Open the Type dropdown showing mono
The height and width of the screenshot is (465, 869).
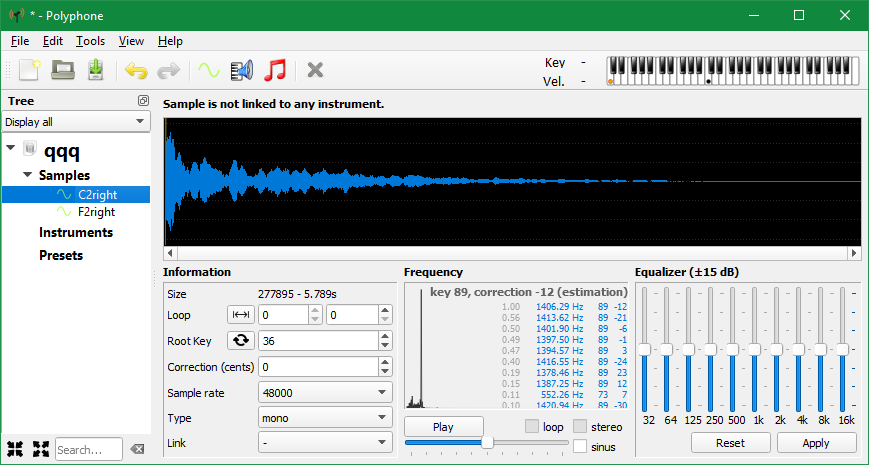pos(325,418)
